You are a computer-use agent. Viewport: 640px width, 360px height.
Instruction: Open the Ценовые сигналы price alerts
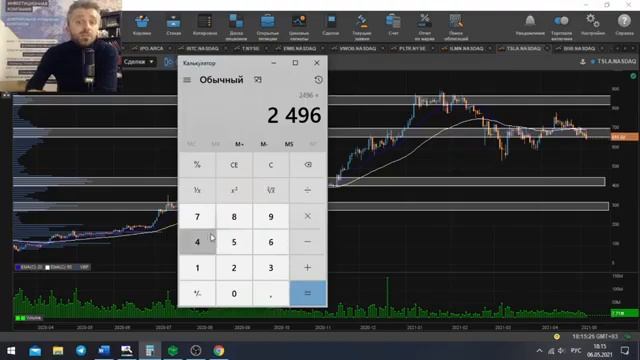point(299,27)
